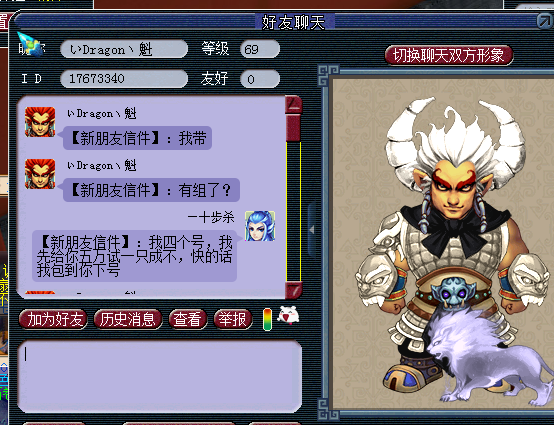Click the second red-haired avatar beside 有组了
Image resolution: width=554 pixels, height=425 pixels.
point(40,174)
